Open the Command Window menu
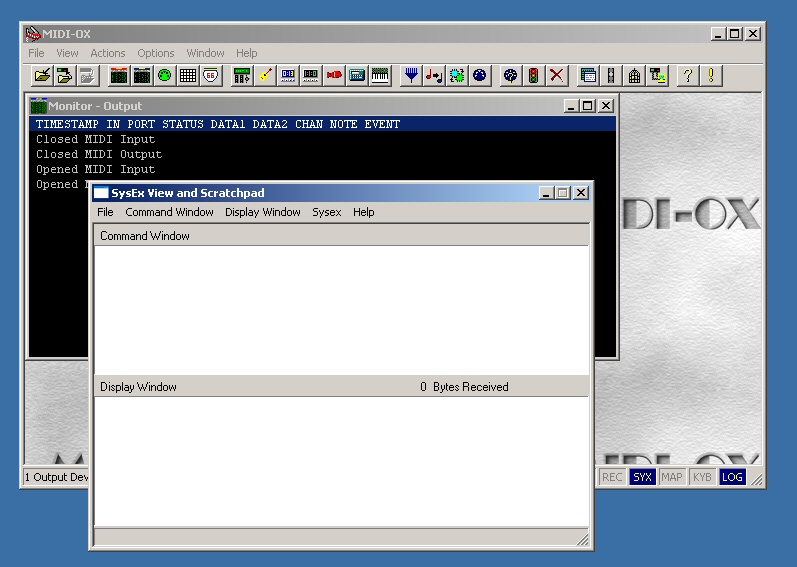This screenshot has height=567, width=797. (x=169, y=212)
